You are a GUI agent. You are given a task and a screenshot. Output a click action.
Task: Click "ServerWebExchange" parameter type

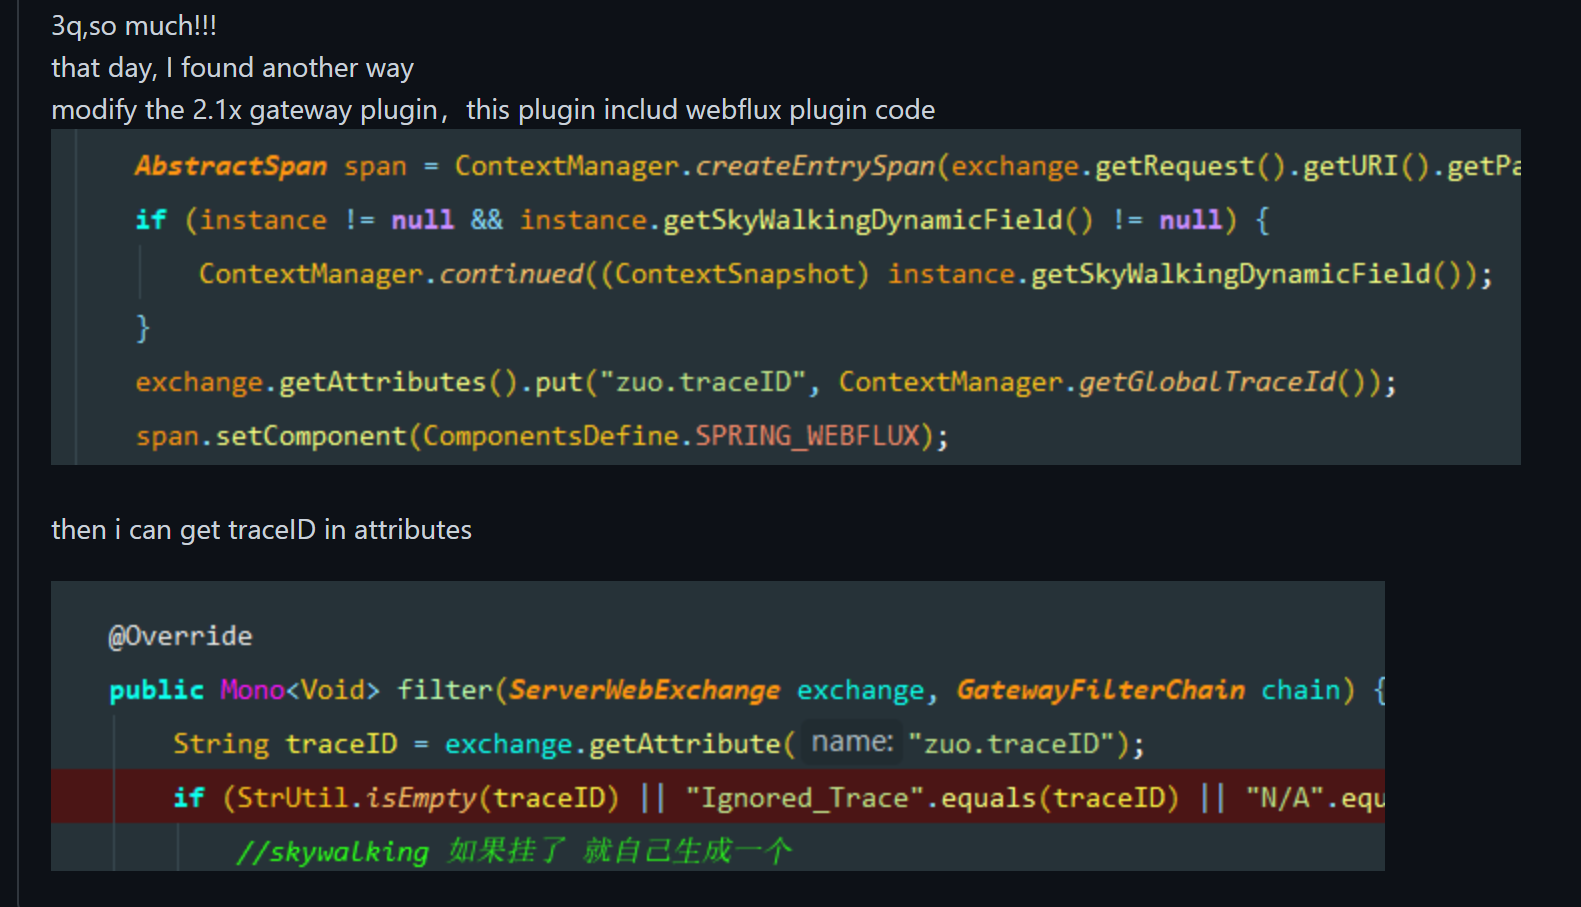pyautogui.click(x=645, y=690)
